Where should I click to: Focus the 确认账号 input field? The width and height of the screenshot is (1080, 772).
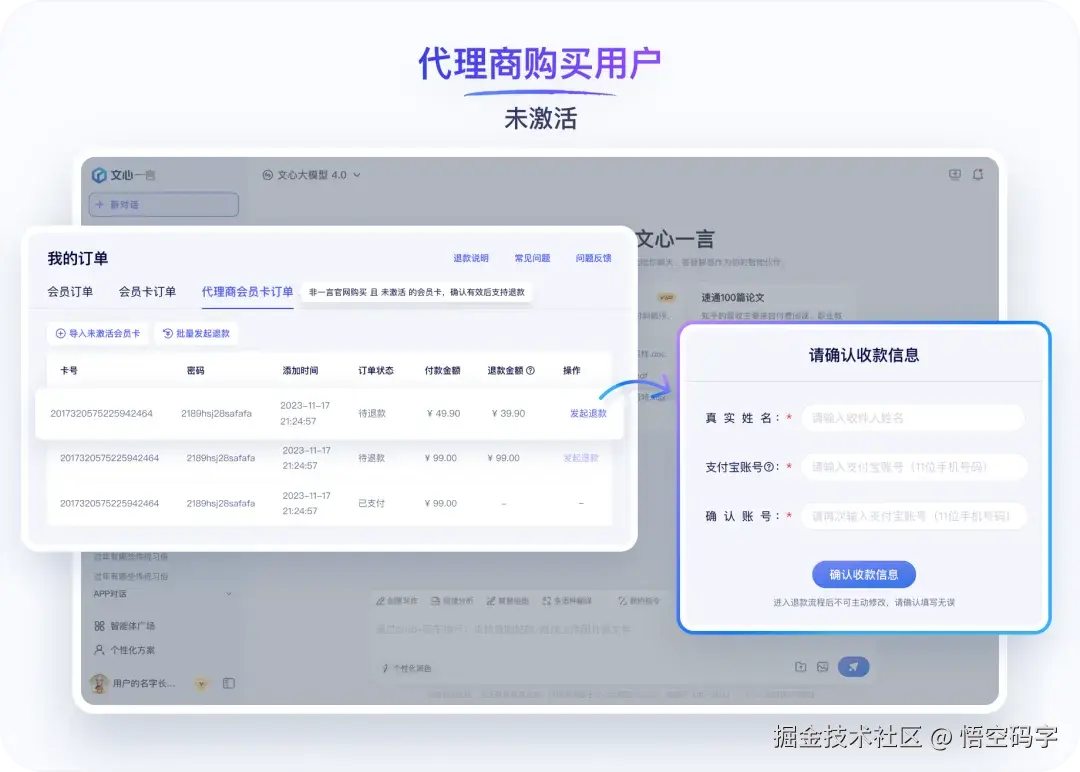pyautogui.click(x=913, y=516)
